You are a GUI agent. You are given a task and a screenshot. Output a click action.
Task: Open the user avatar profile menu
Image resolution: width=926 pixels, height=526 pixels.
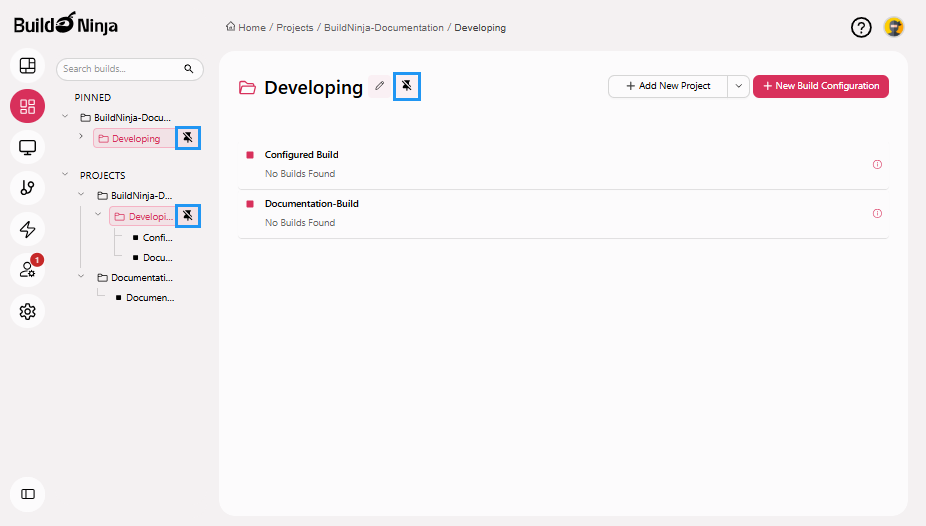click(894, 28)
